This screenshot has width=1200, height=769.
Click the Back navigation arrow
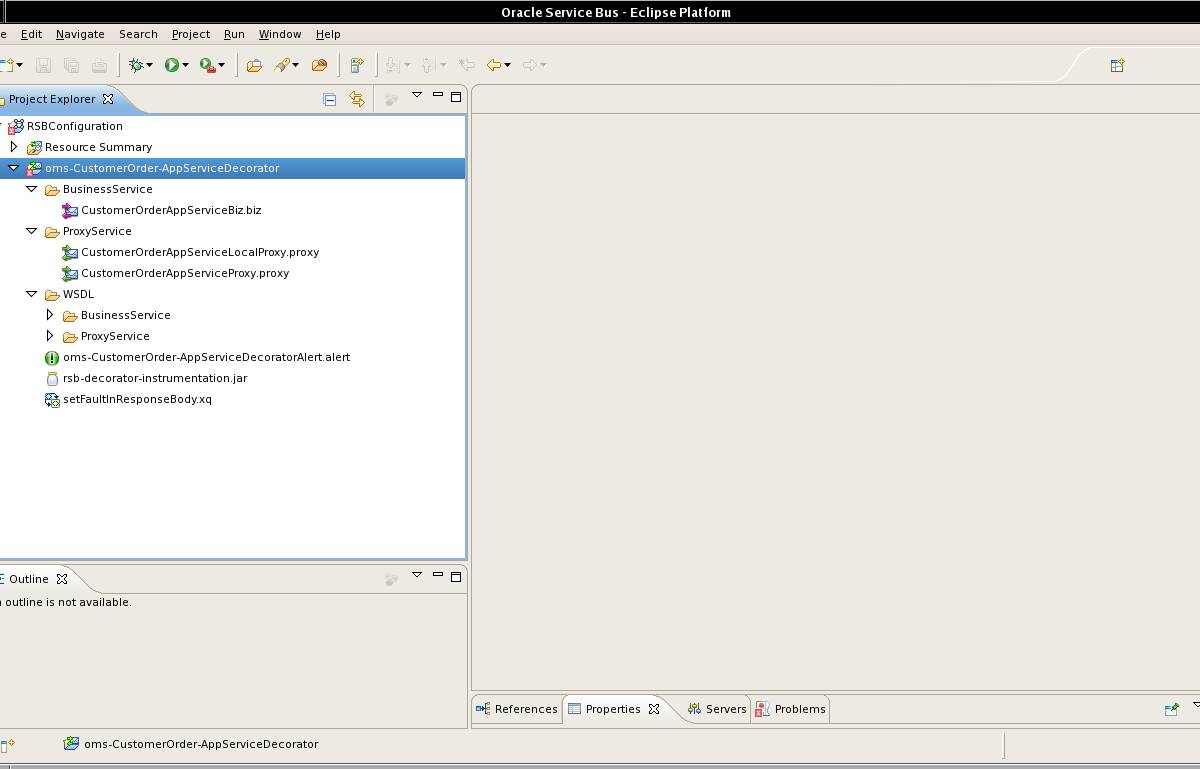pos(493,65)
